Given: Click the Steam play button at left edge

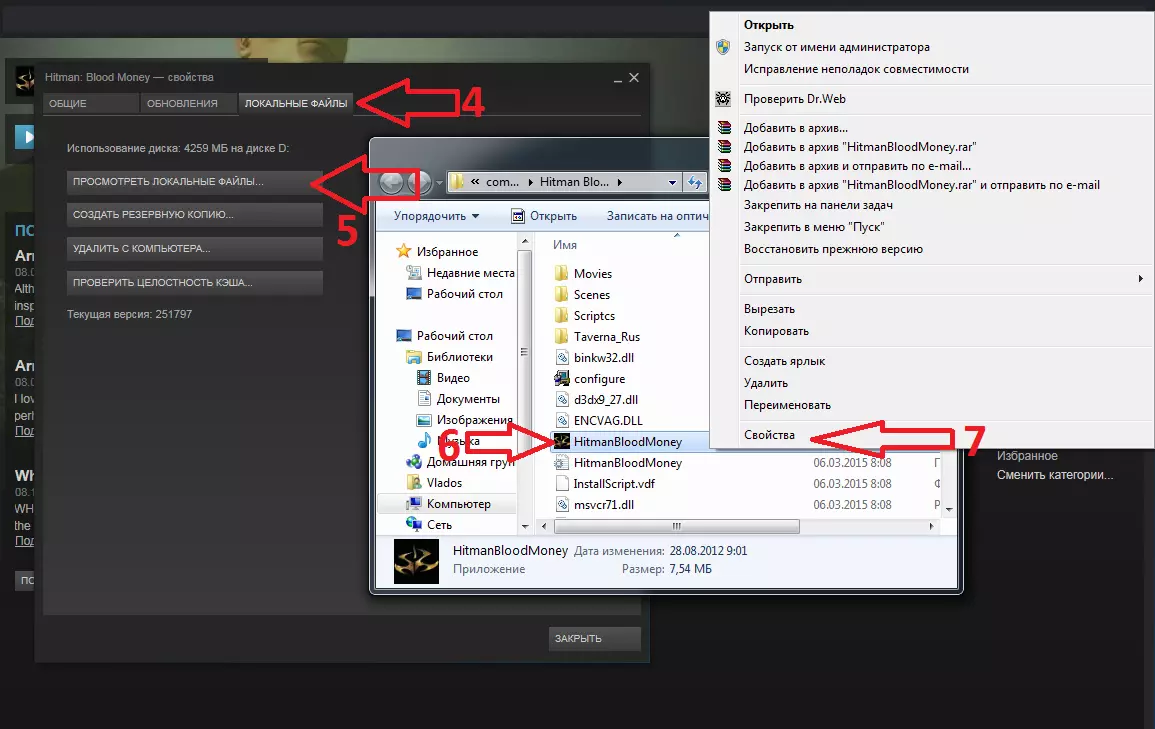Looking at the screenshot, I should pos(24,136).
